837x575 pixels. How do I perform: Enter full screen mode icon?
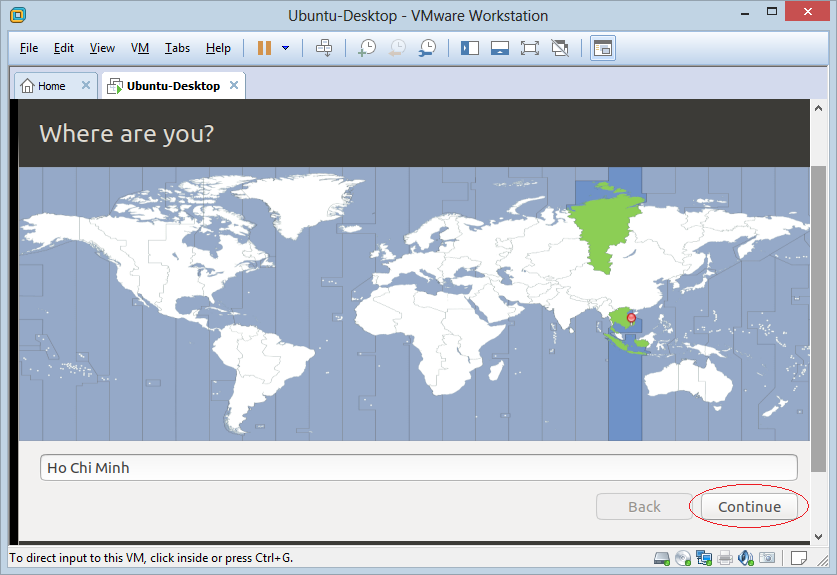pos(530,48)
